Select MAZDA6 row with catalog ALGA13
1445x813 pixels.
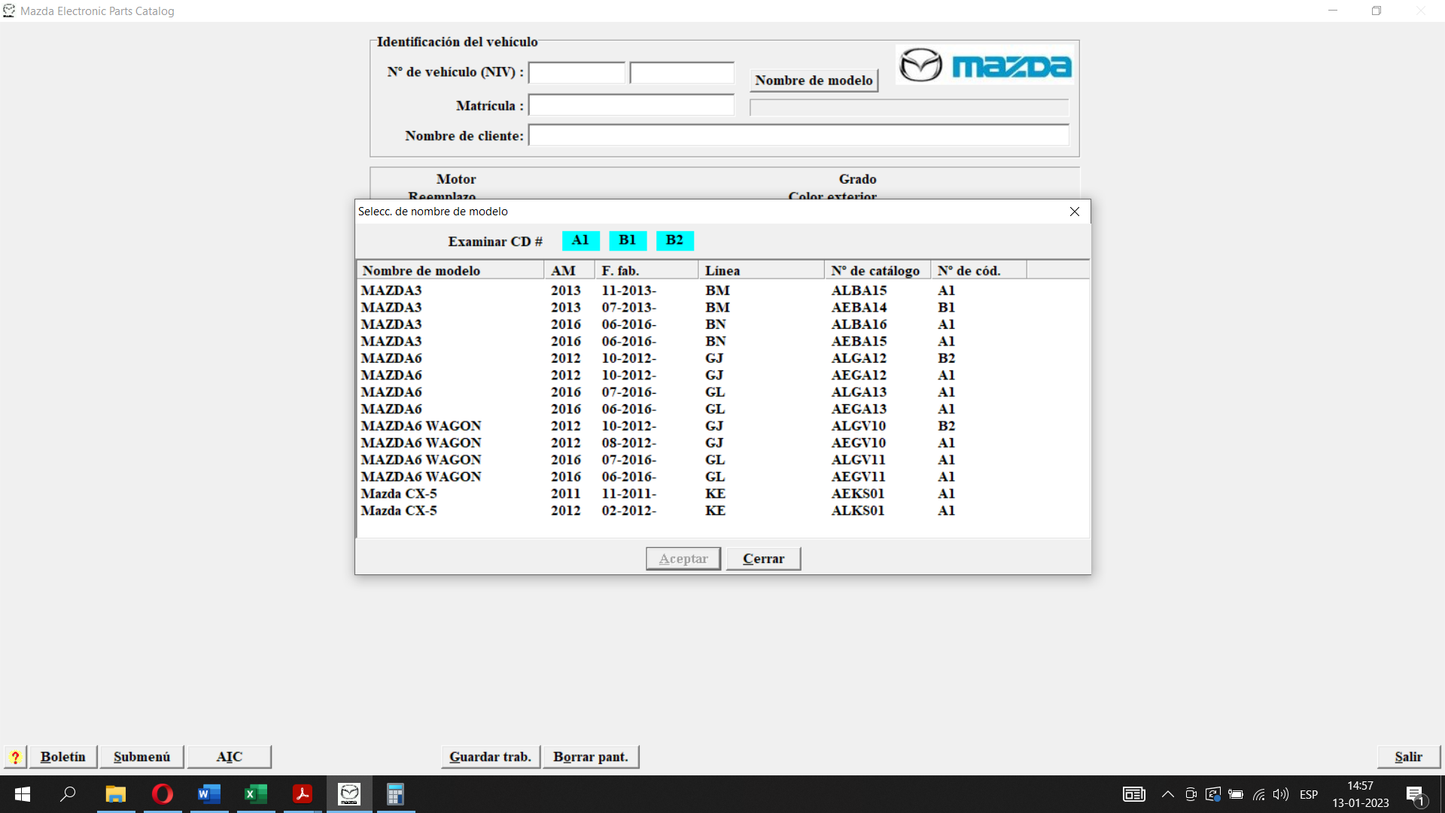pos(722,392)
